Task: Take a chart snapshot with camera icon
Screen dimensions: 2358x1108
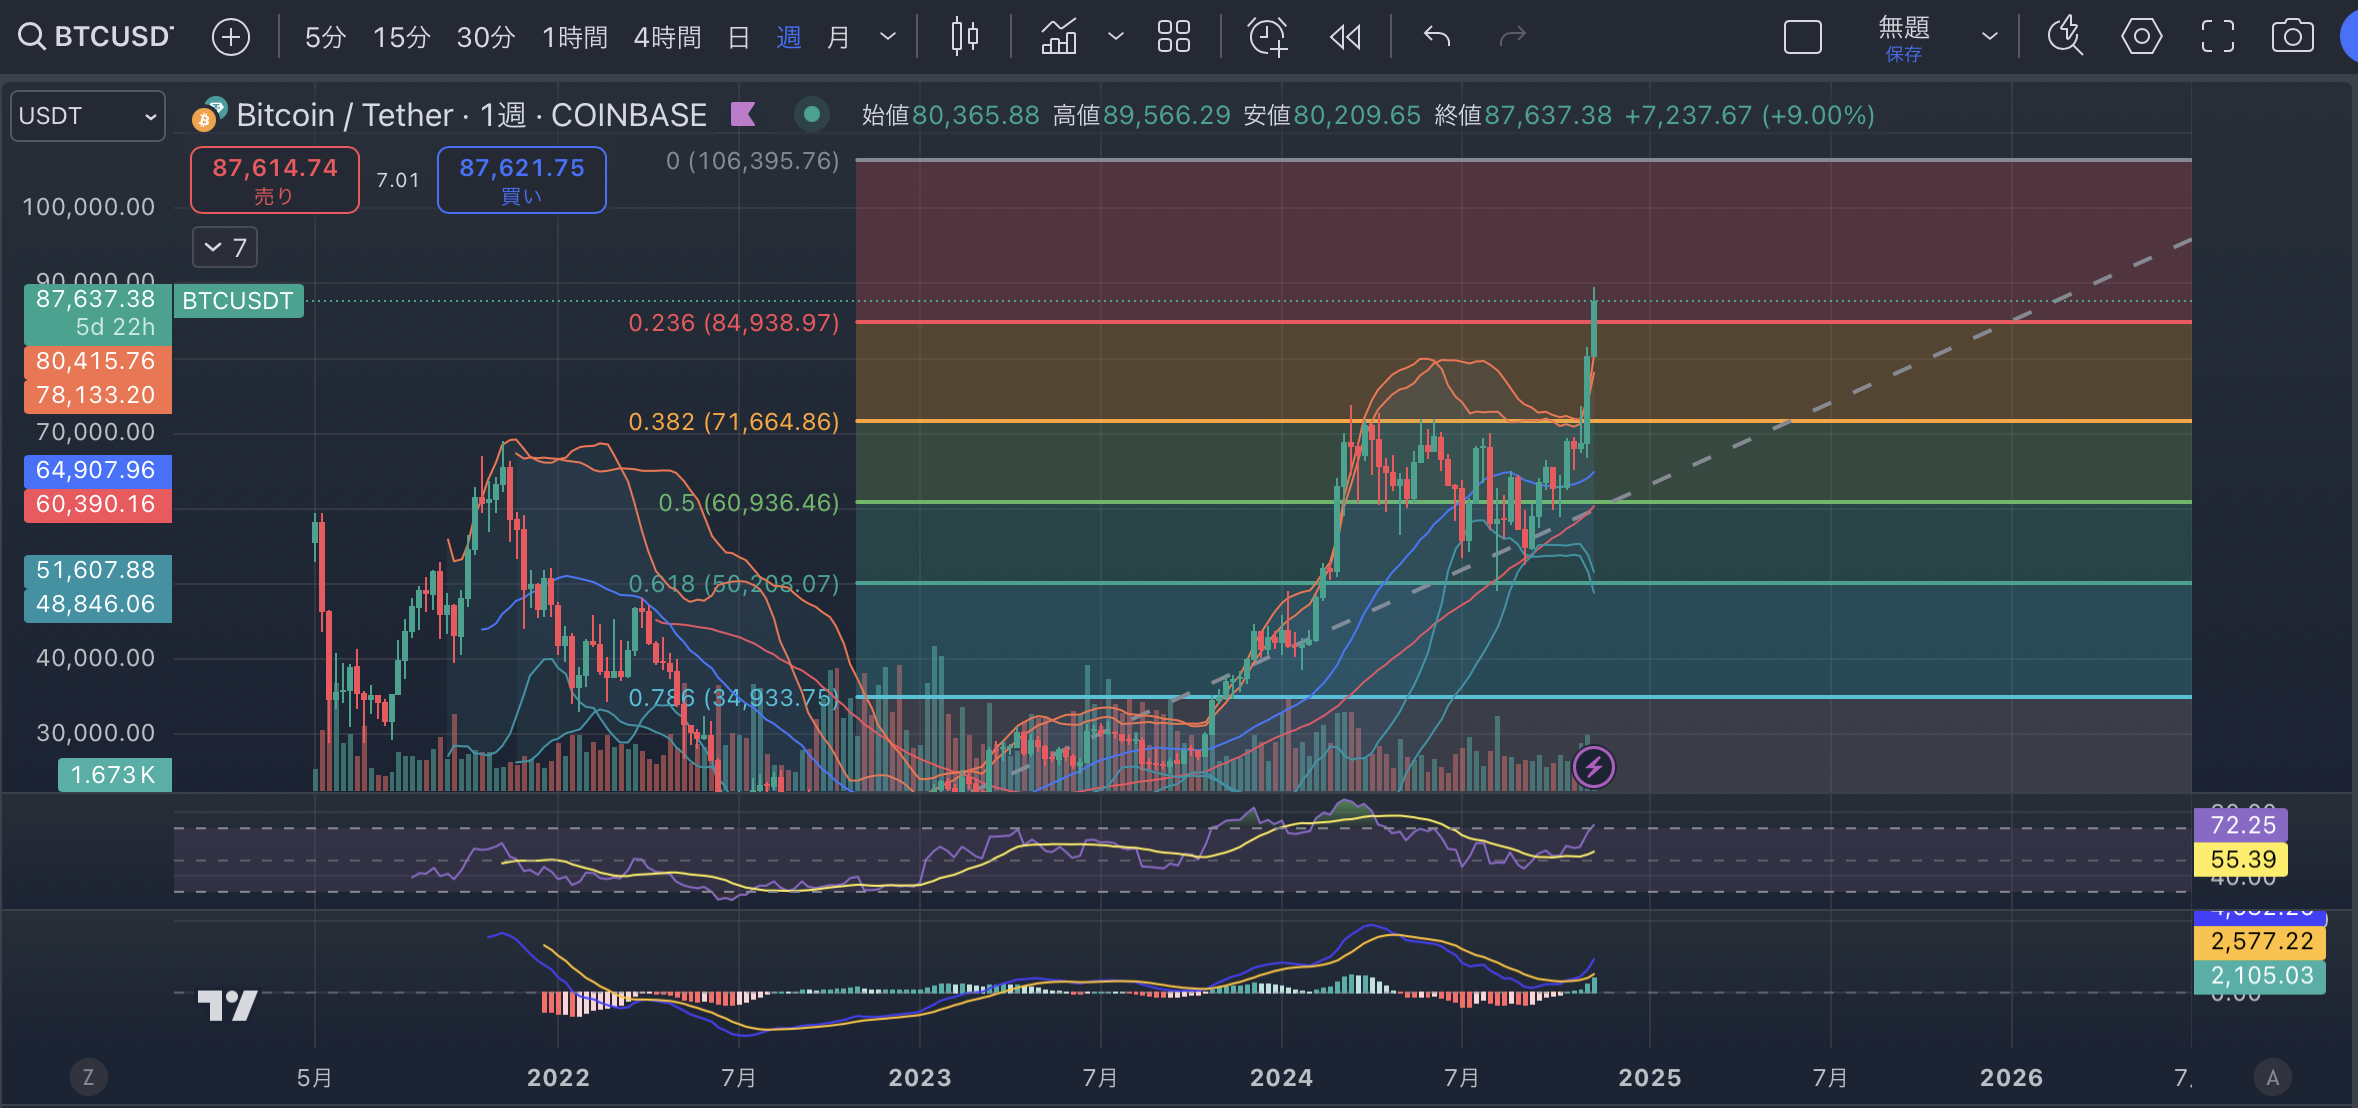Action: point(2292,37)
